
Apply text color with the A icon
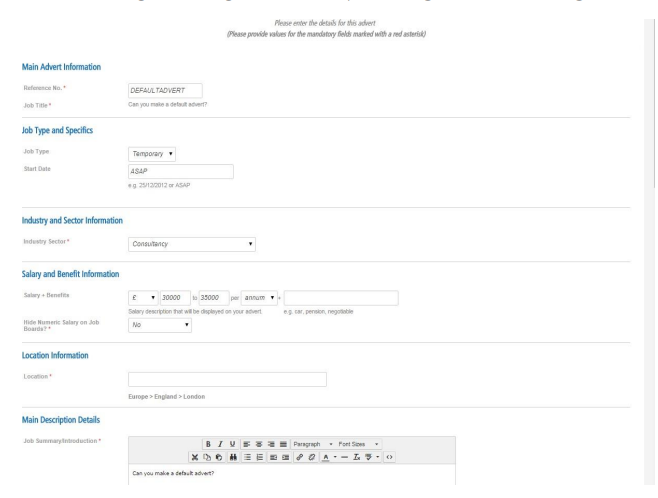pos(326,457)
